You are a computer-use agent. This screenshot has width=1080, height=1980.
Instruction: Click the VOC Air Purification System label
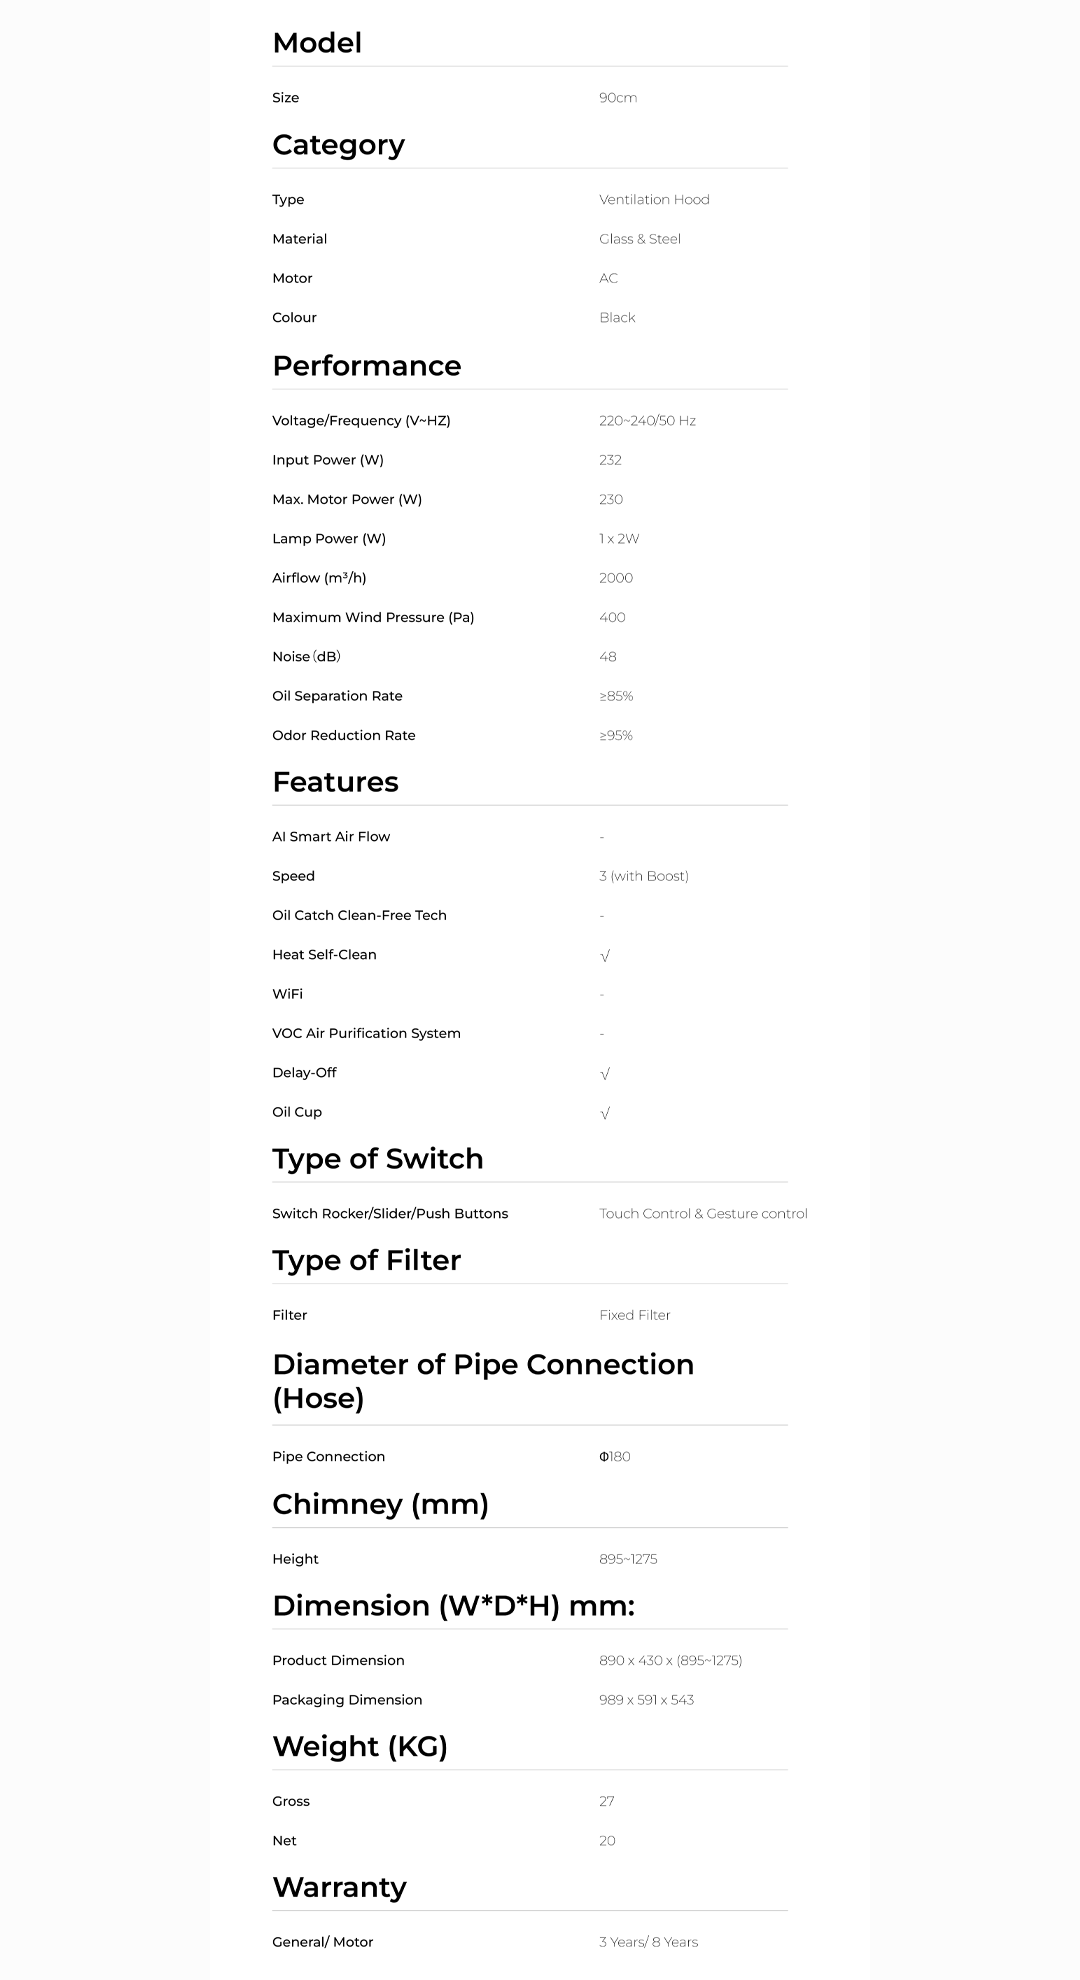point(366,1034)
